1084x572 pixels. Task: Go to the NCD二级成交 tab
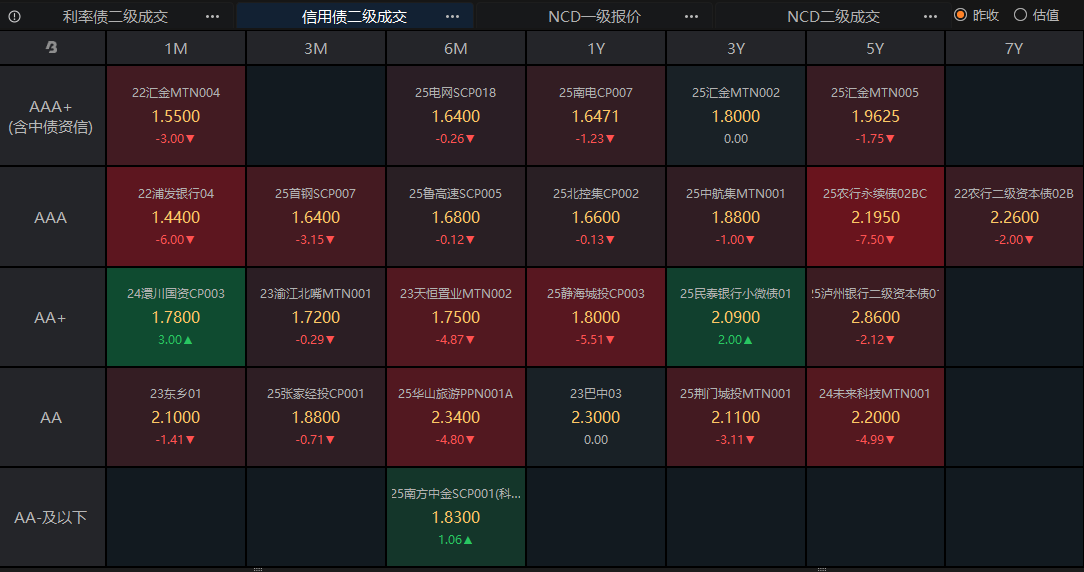pos(833,16)
